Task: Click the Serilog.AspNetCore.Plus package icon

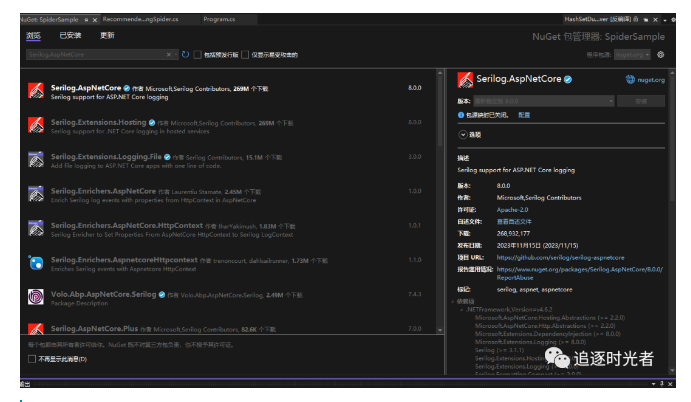Action: (x=36, y=329)
